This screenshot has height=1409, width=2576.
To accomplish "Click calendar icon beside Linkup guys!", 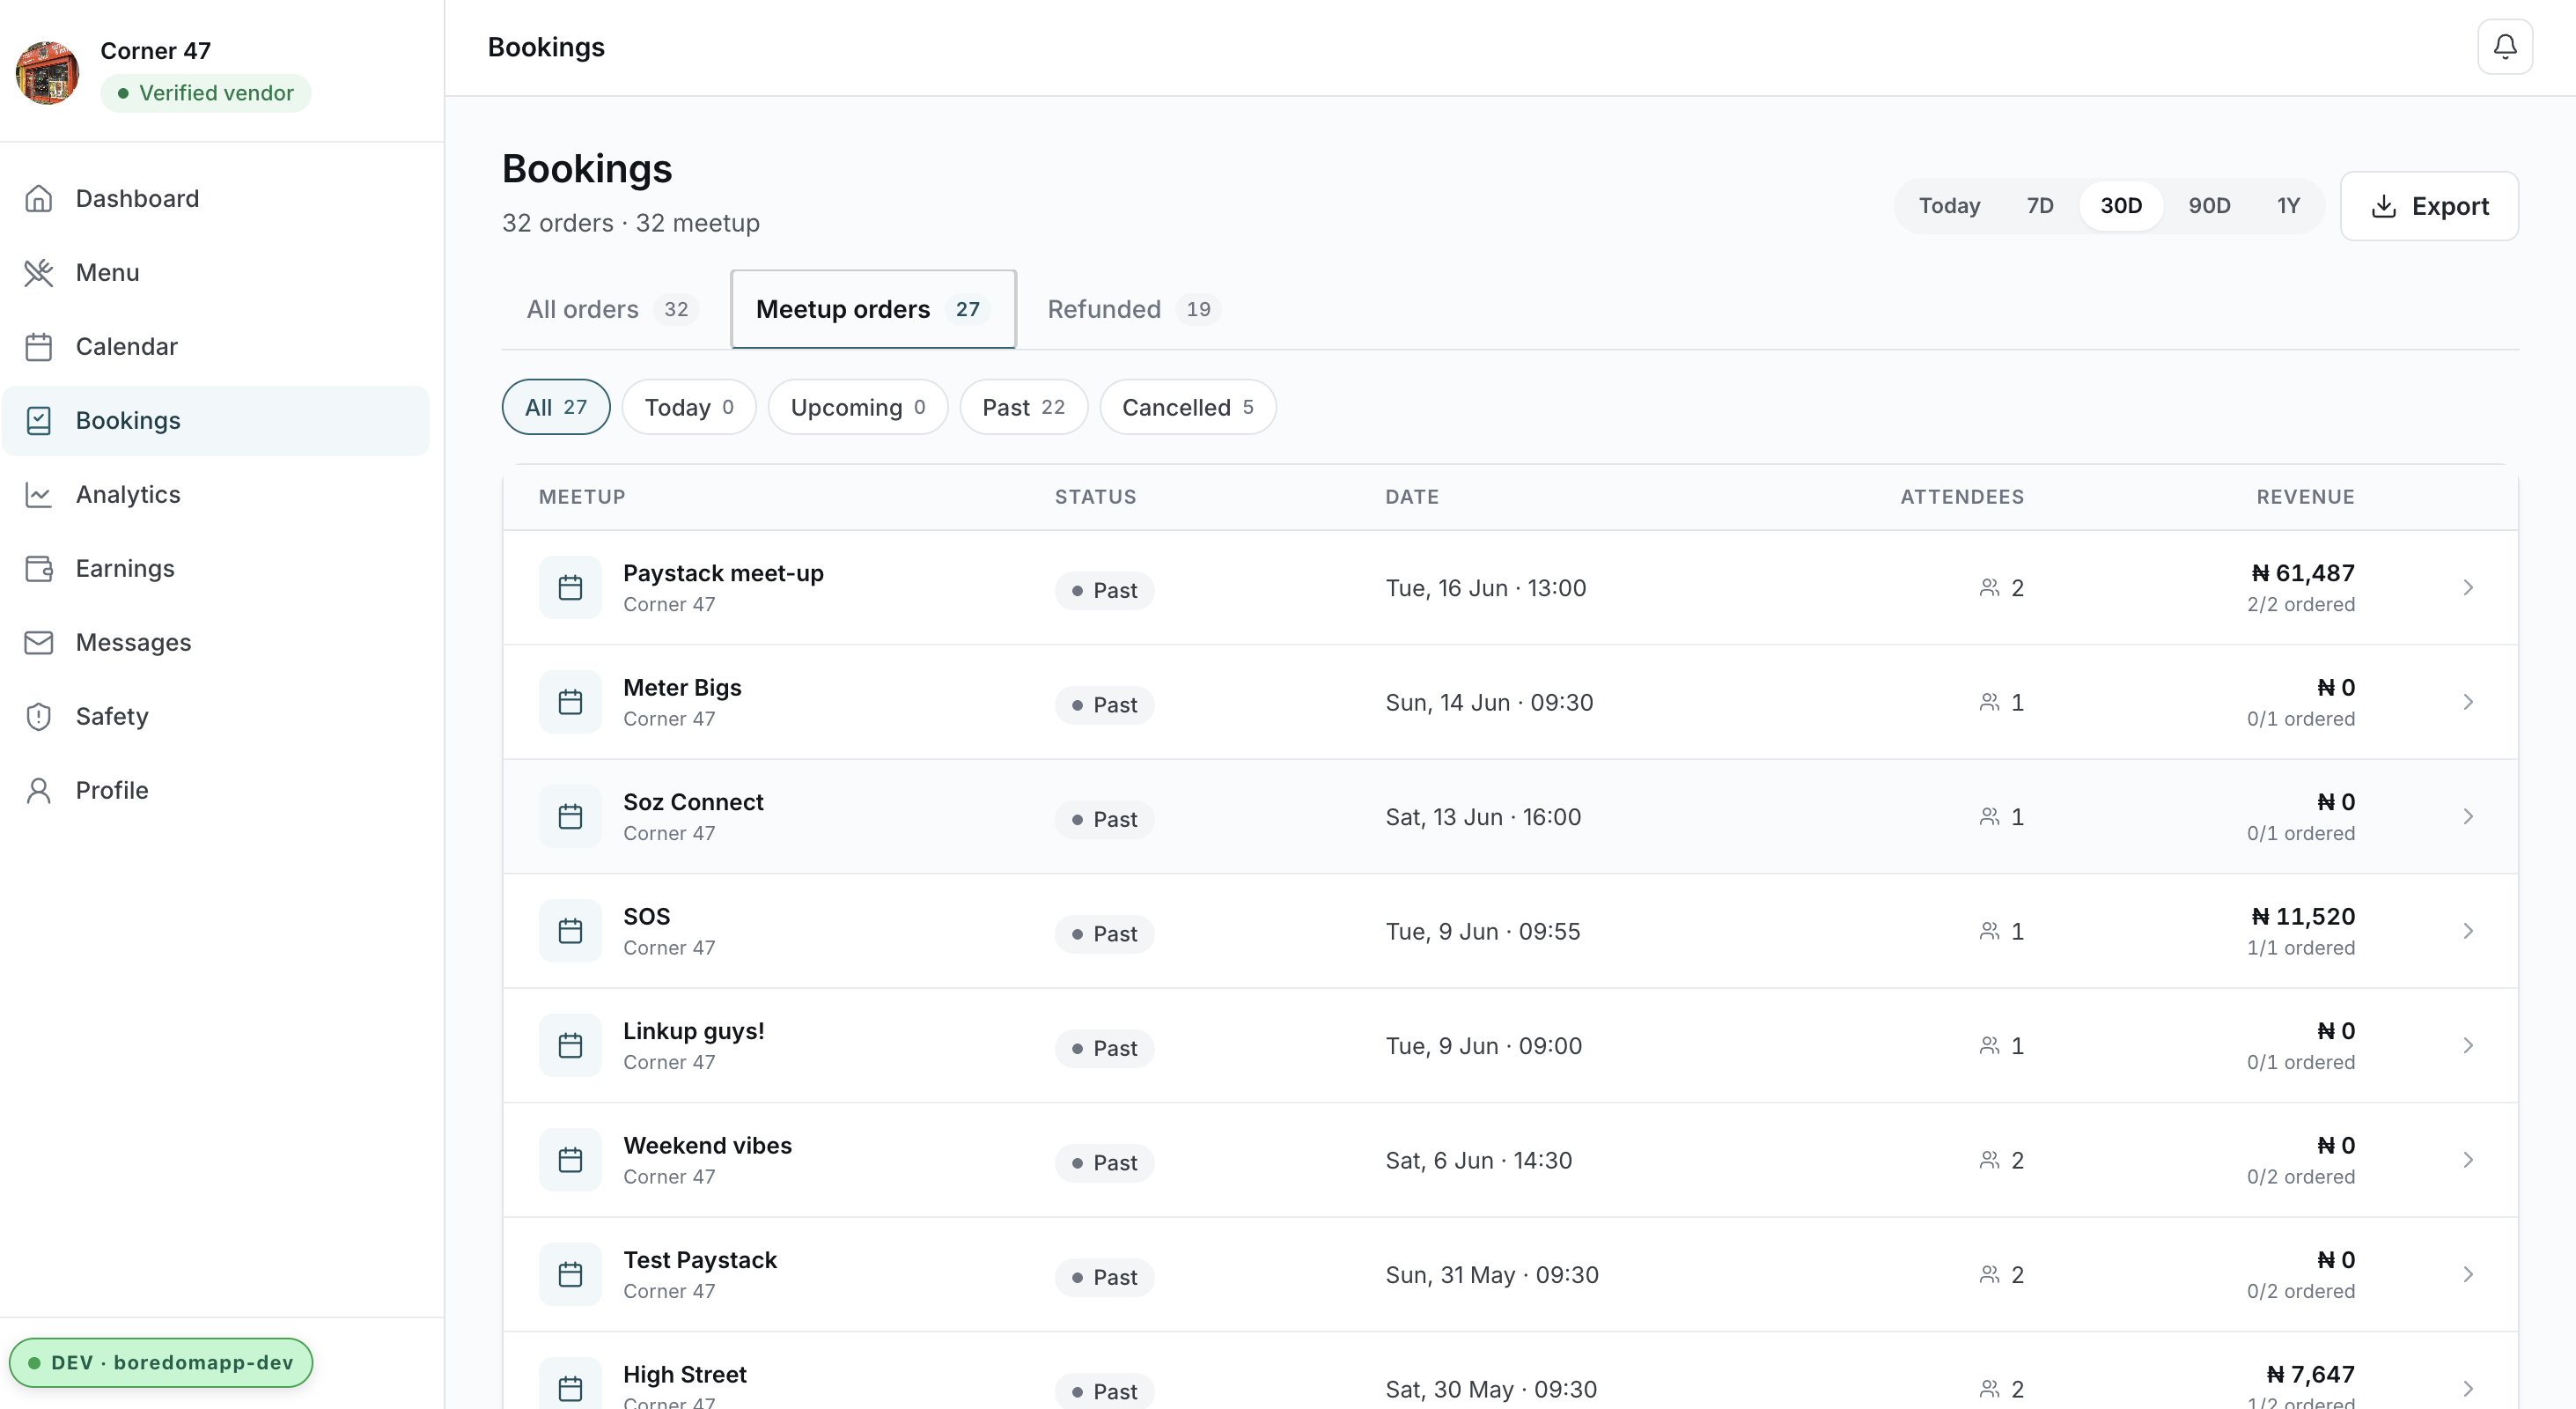I will (x=570, y=1045).
